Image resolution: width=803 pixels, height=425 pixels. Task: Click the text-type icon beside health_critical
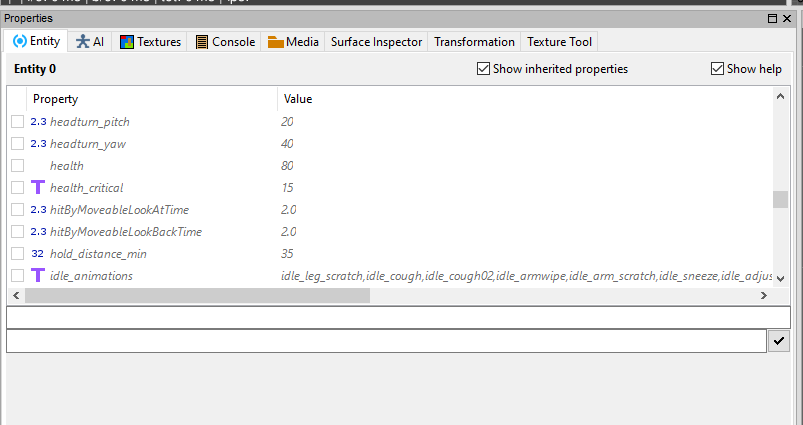click(x=38, y=188)
